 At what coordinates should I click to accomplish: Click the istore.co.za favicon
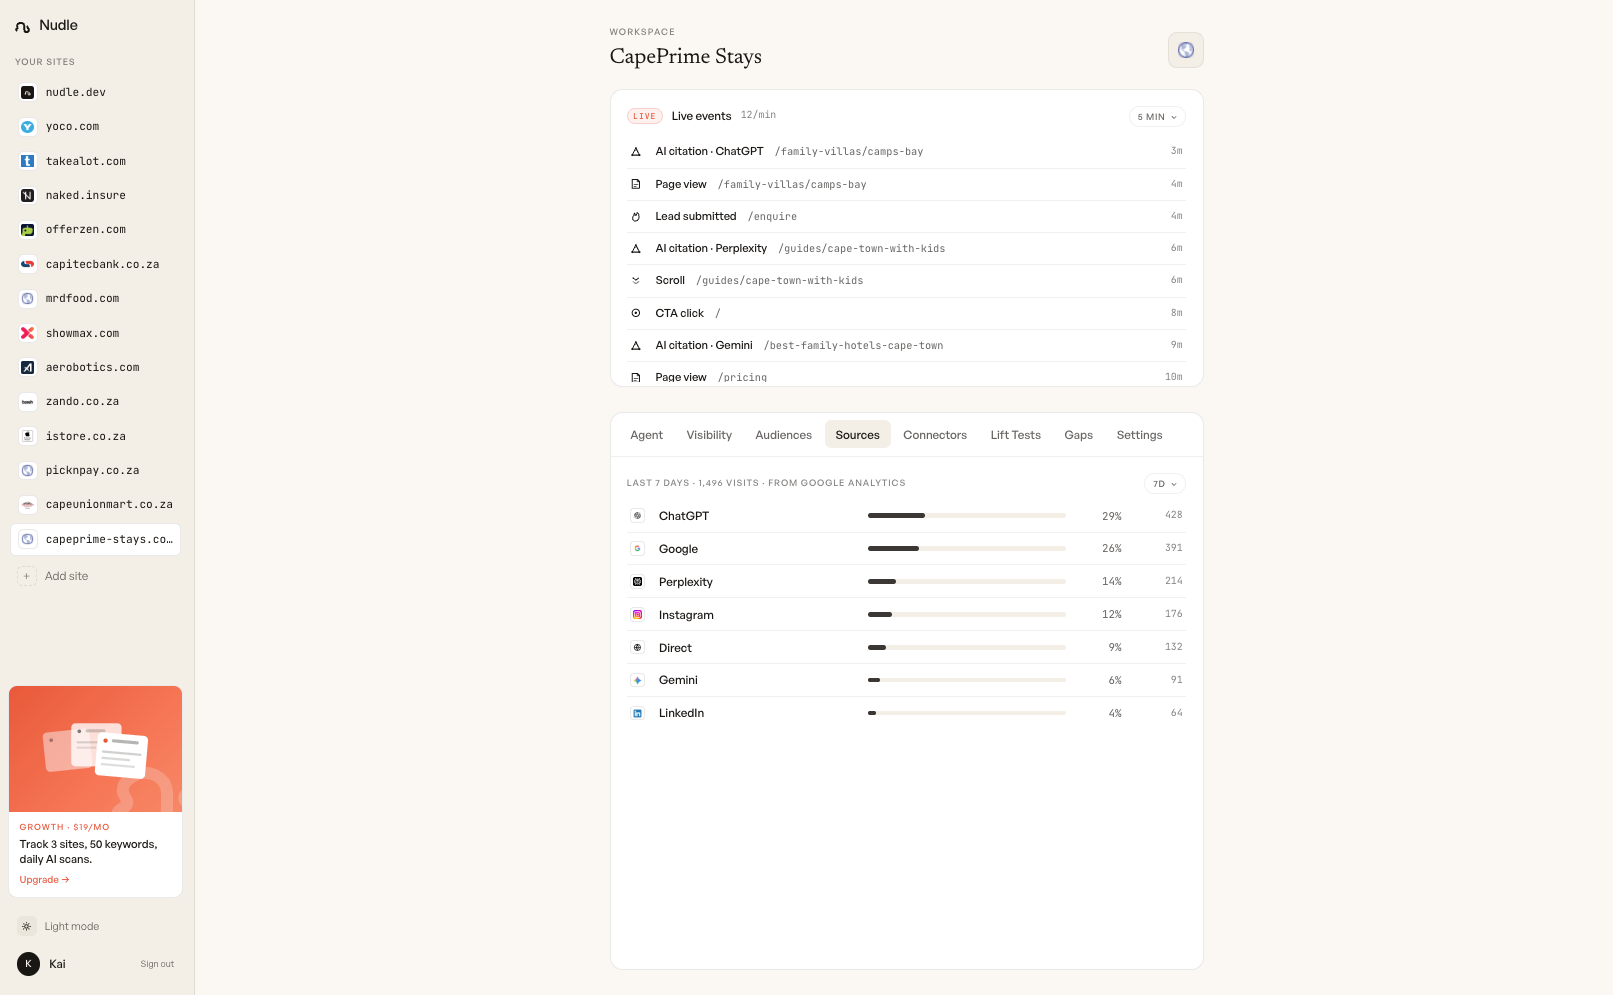28,436
